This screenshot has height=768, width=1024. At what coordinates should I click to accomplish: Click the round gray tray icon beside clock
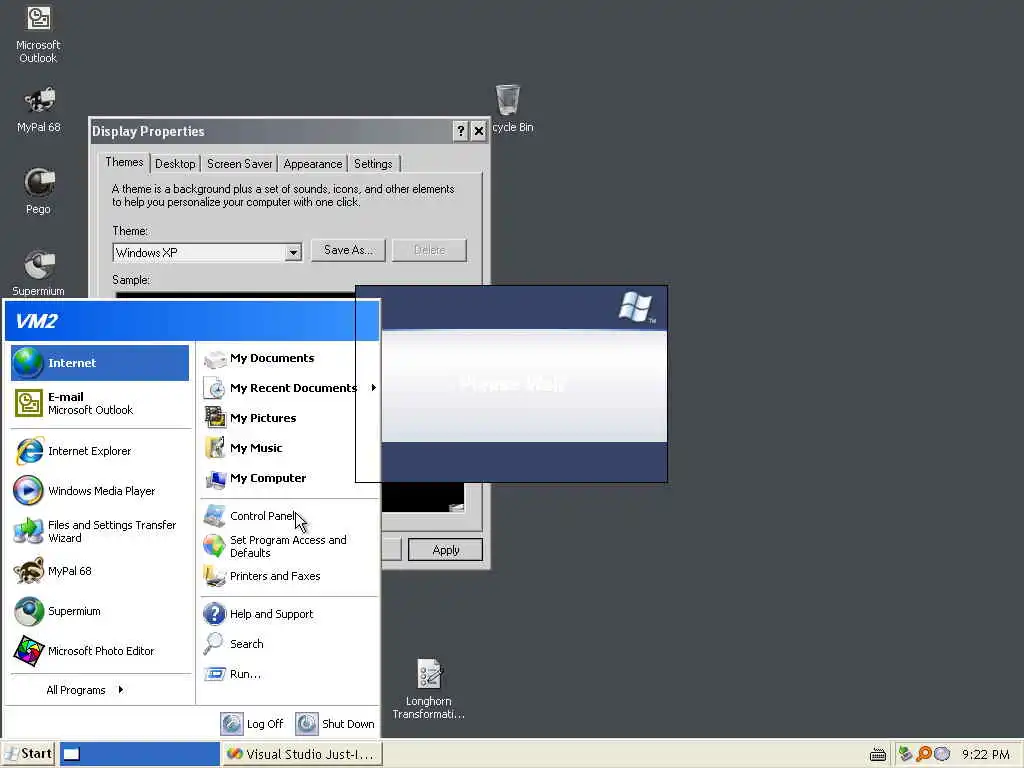tap(942, 754)
